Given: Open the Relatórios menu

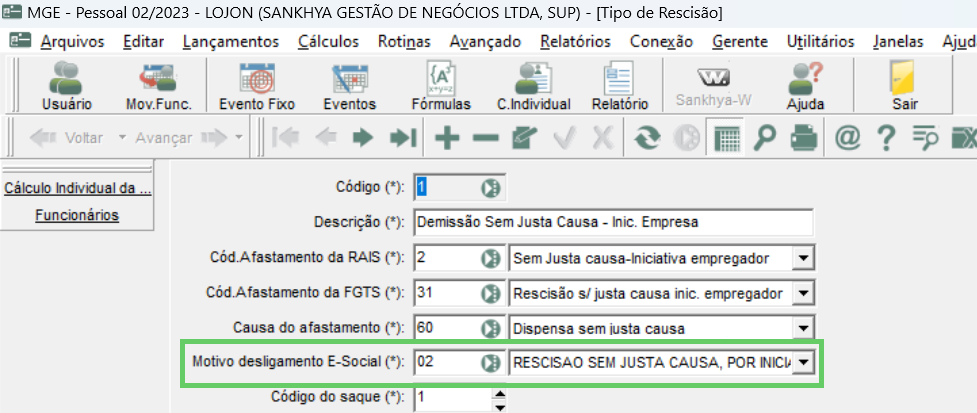Looking at the screenshot, I should [x=576, y=42].
